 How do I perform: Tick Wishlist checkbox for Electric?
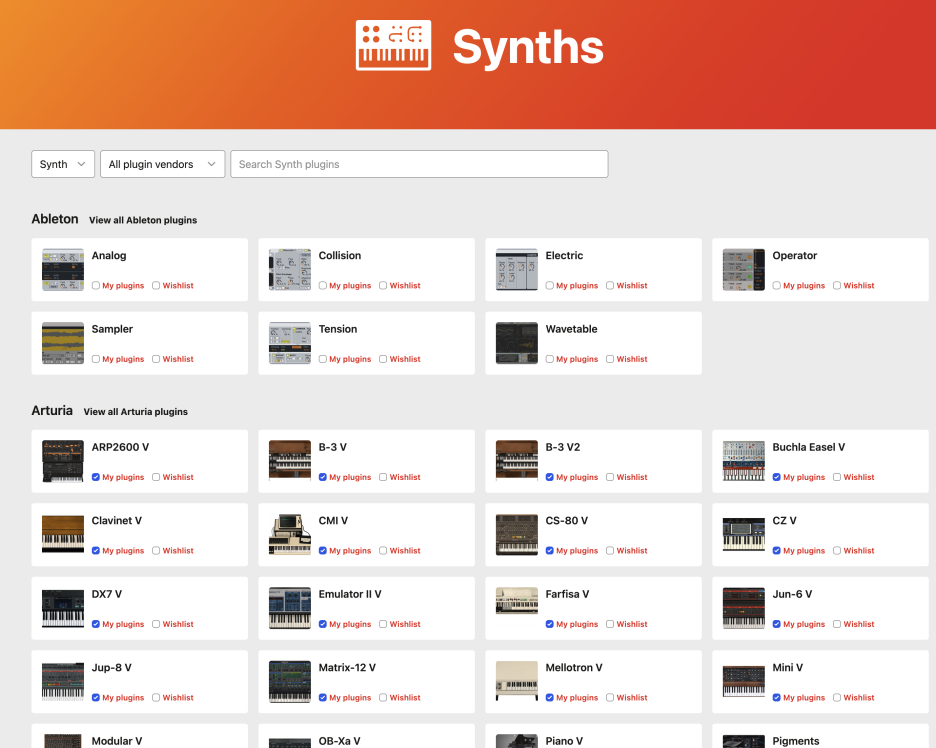pyautogui.click(x=609, y=285)
